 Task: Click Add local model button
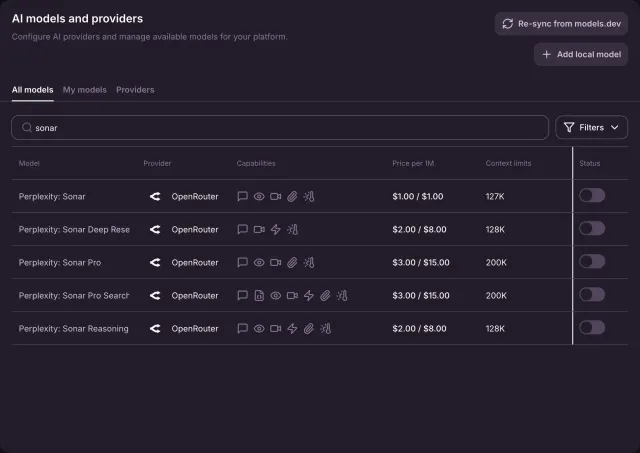click(581, 54)
